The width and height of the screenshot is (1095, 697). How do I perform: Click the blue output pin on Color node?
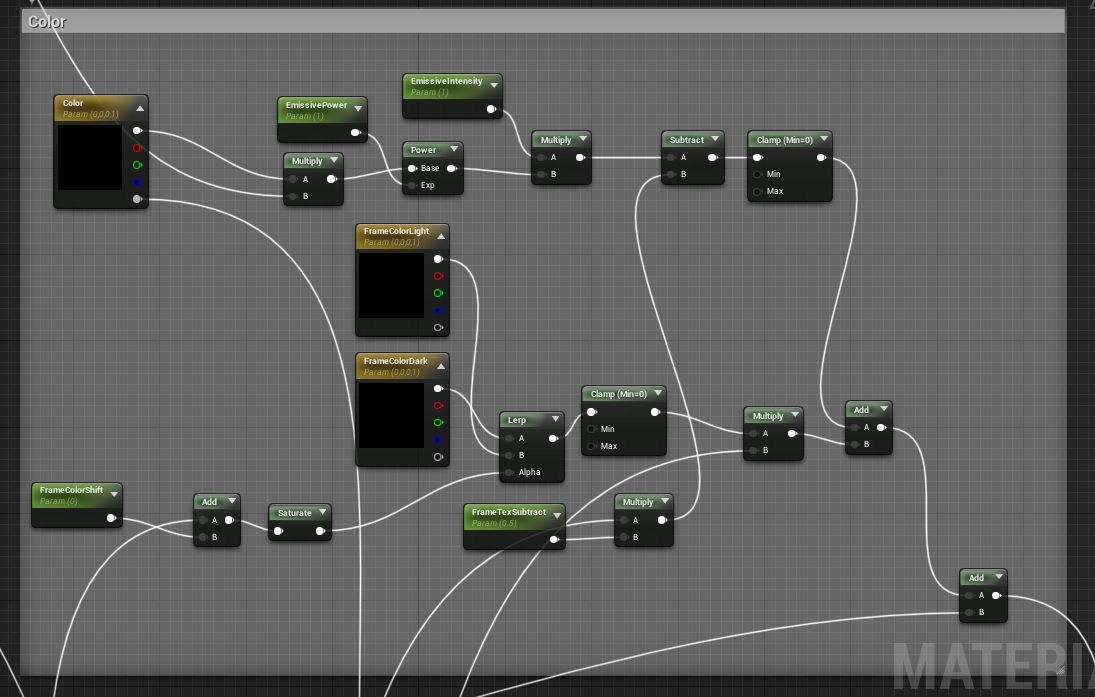click(137, 182)
